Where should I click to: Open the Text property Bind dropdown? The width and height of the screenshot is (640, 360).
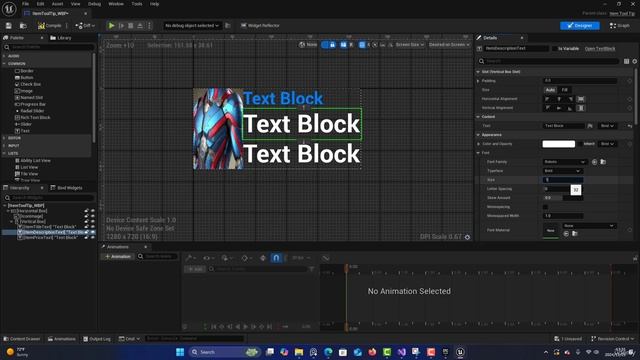607,126
